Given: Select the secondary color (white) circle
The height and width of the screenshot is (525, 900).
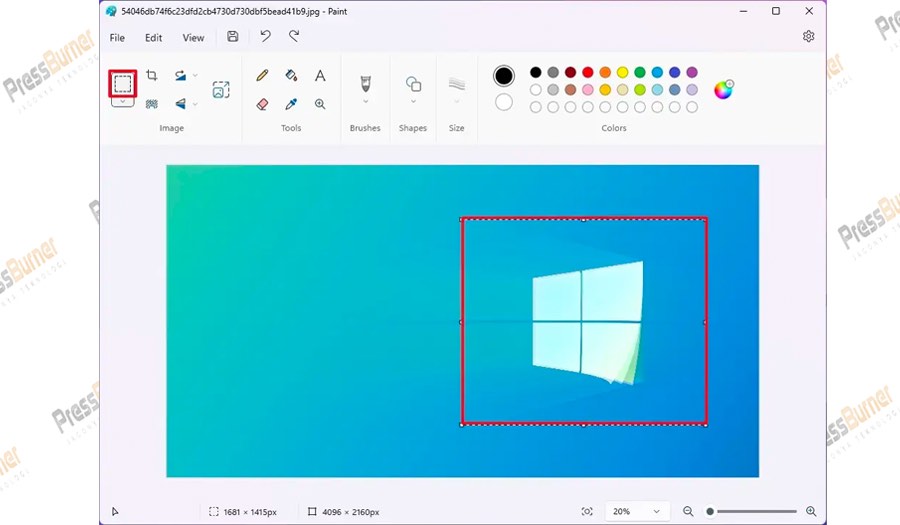Looking at the screenshot, I should [x=504, y=102].
